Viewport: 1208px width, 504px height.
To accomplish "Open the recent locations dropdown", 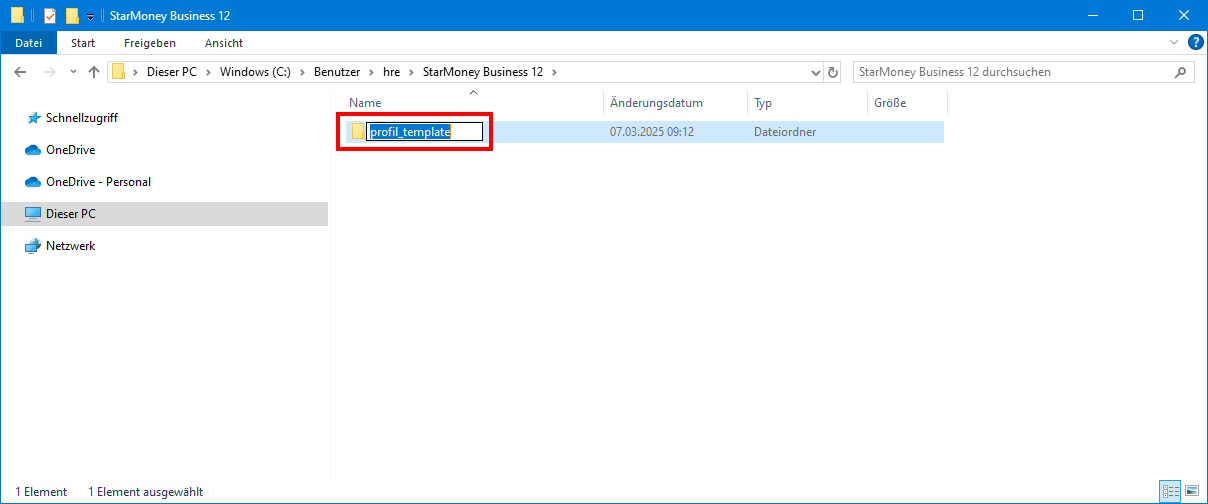I will [73, 72].
